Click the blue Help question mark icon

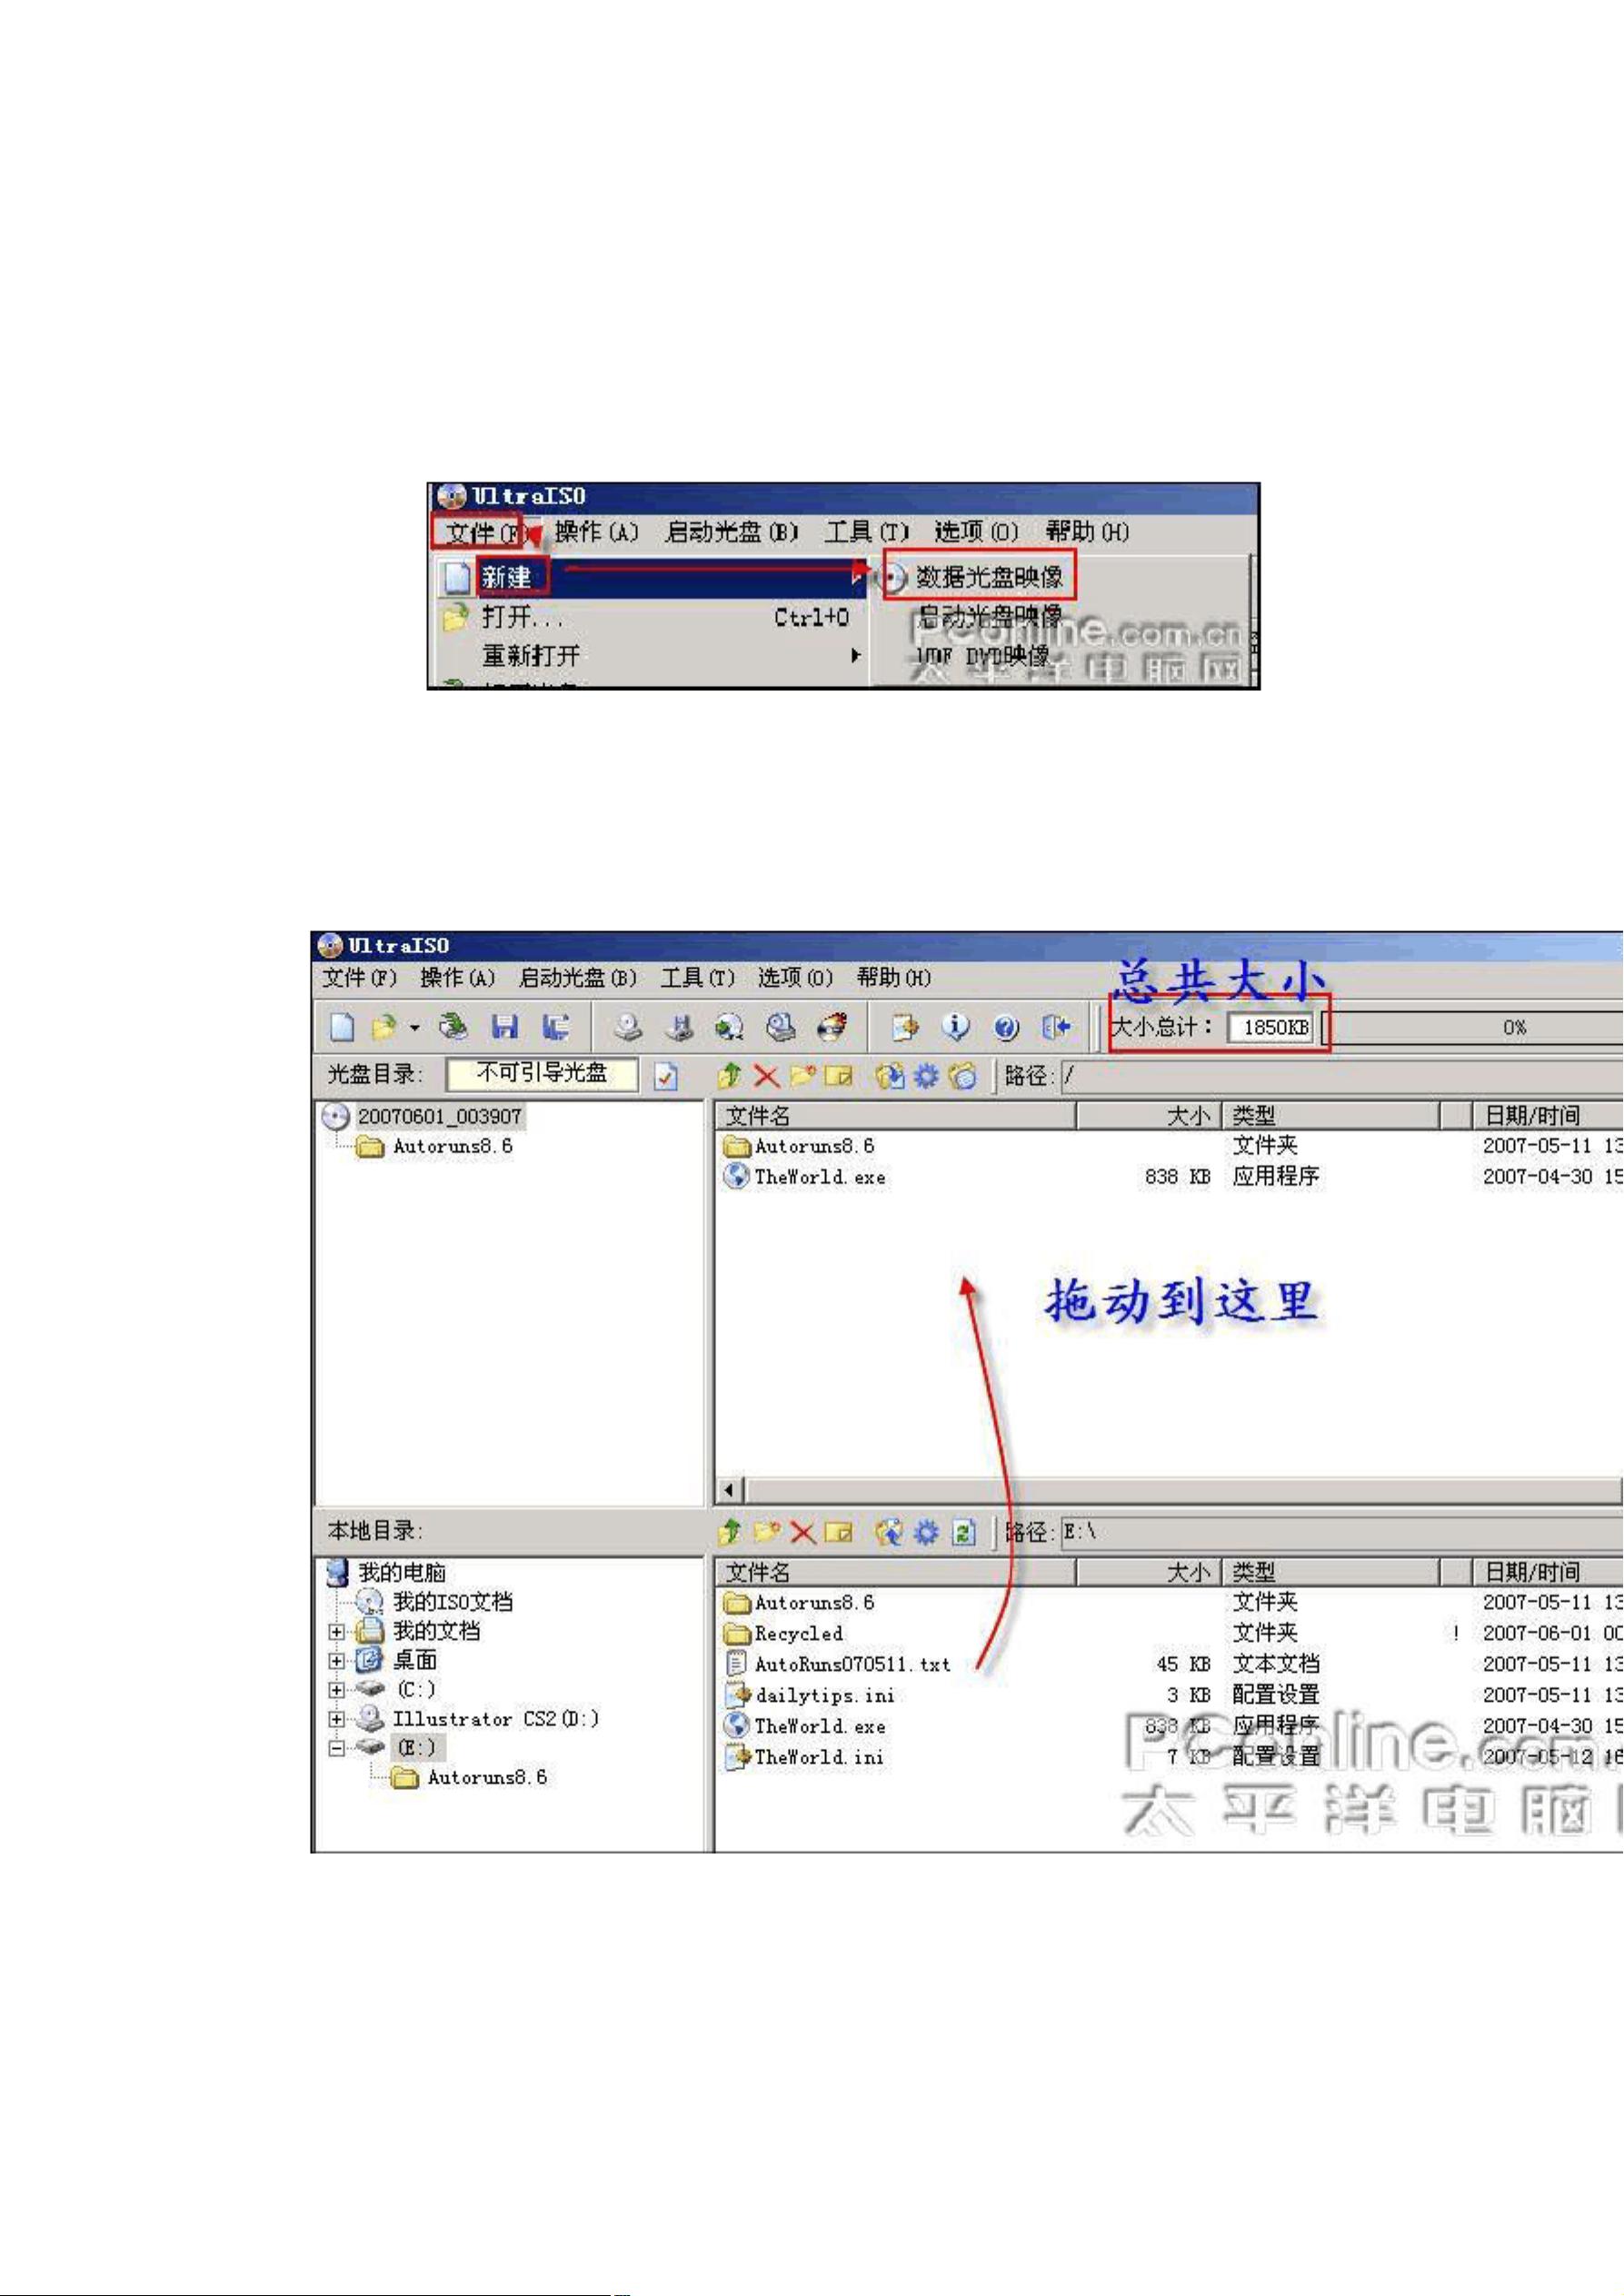point(1006,1027)
